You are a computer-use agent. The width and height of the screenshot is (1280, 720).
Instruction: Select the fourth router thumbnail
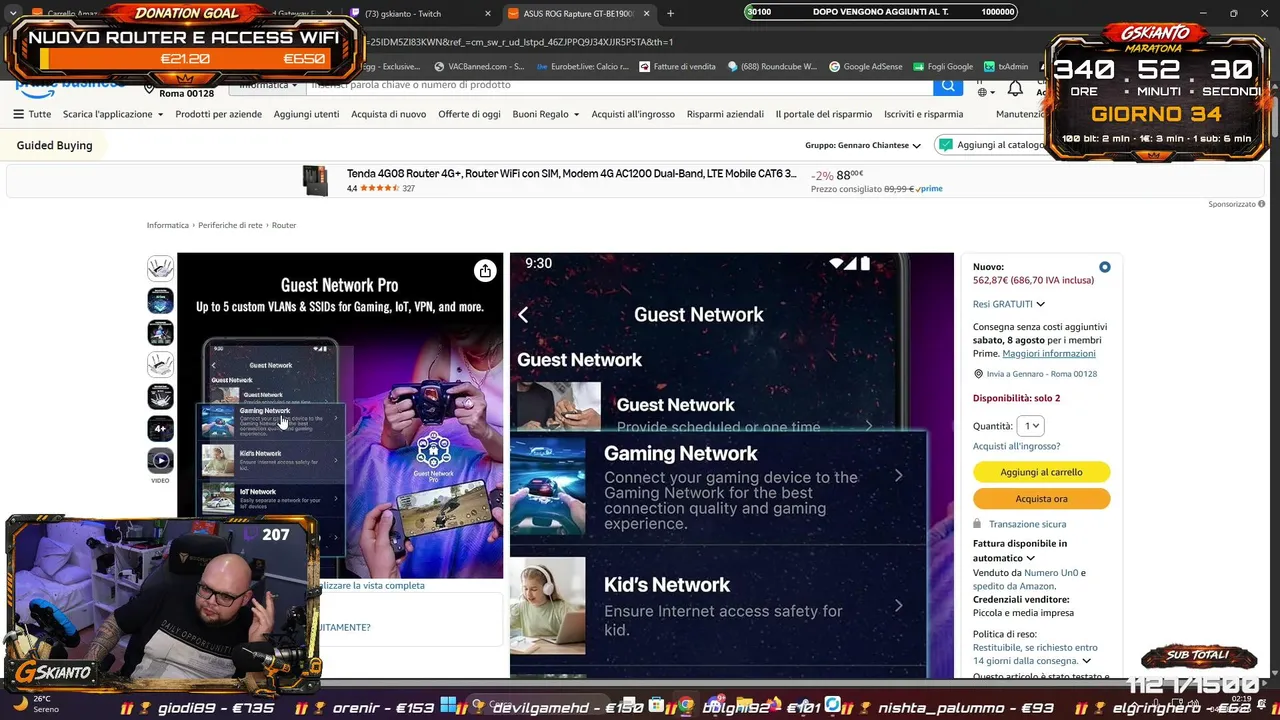(160, 364)
